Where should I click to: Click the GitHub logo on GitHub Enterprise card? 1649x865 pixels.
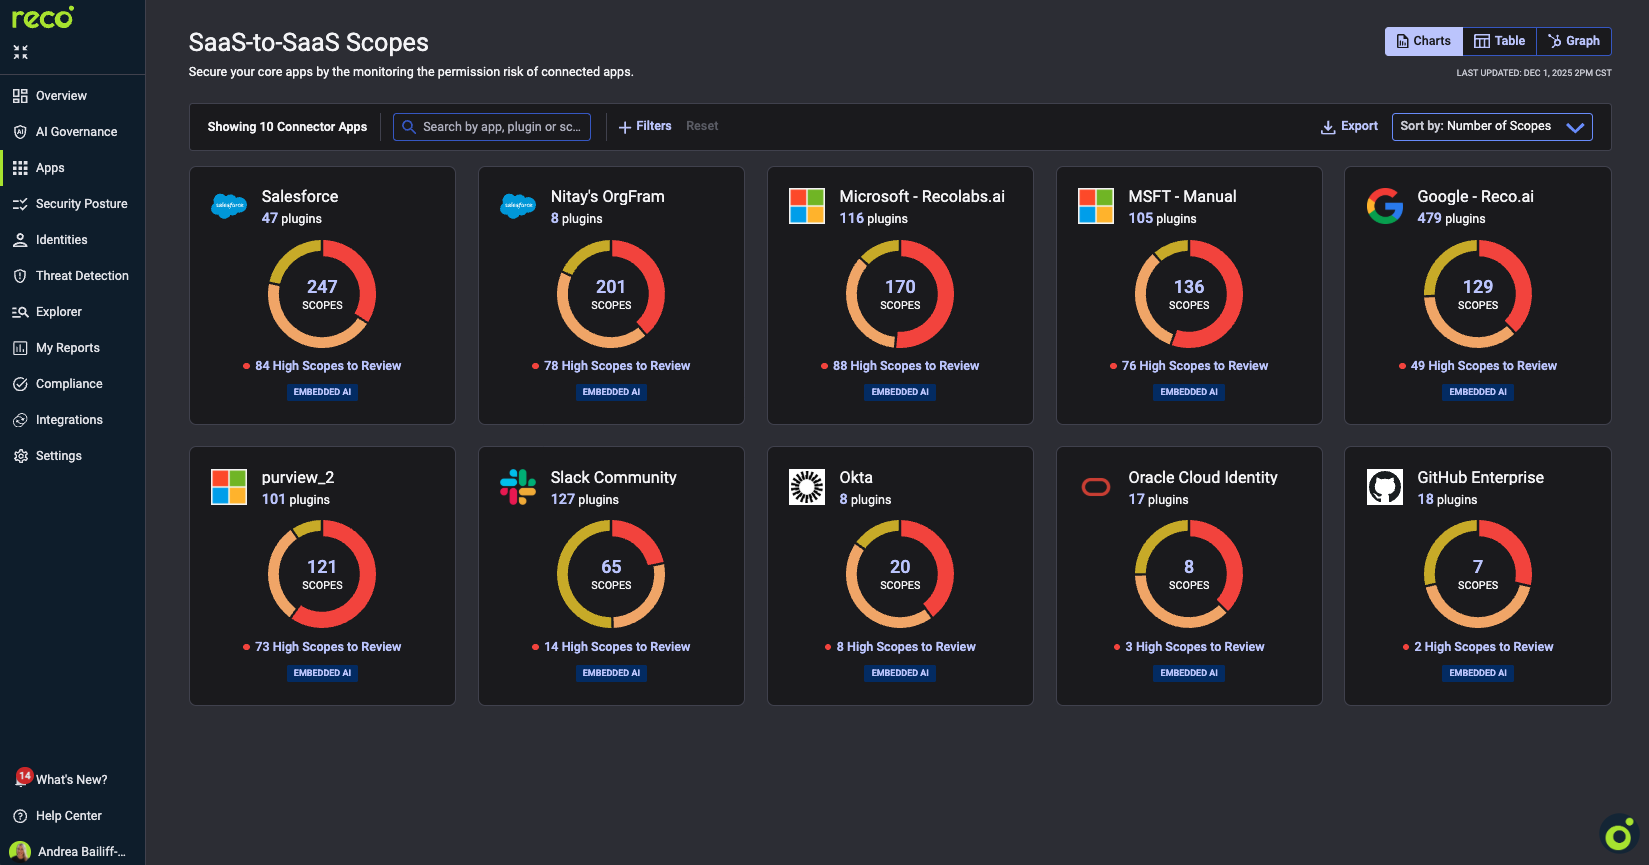click(x=1385, y=487)
